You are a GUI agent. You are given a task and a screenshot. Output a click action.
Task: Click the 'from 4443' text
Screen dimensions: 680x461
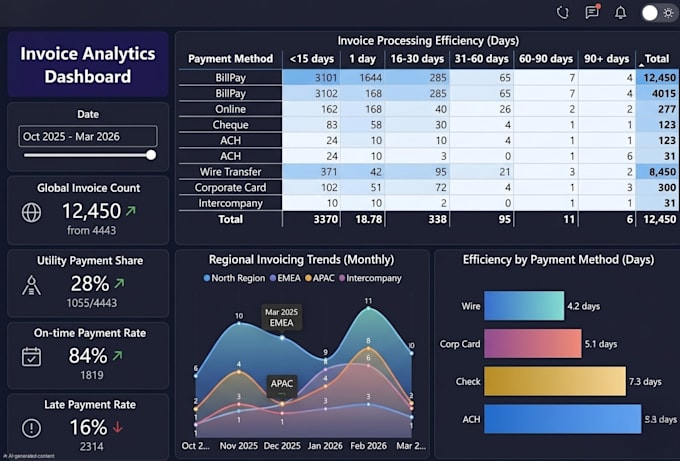click(92, 230)
